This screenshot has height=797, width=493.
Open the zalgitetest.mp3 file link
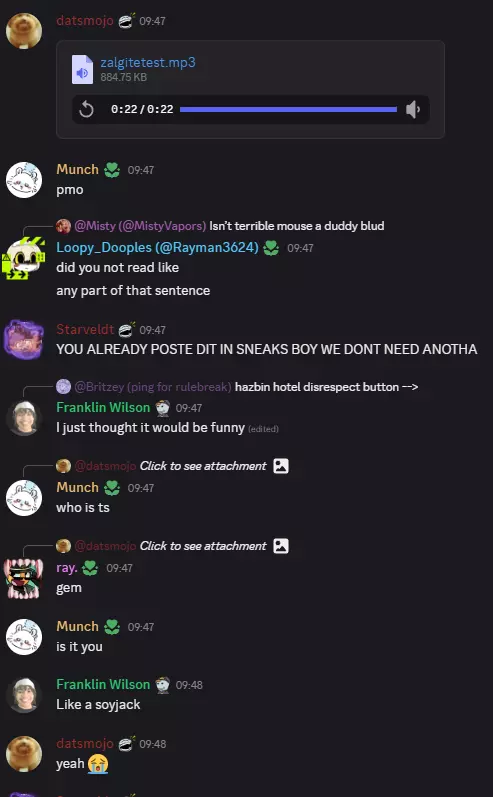(148, 63)
